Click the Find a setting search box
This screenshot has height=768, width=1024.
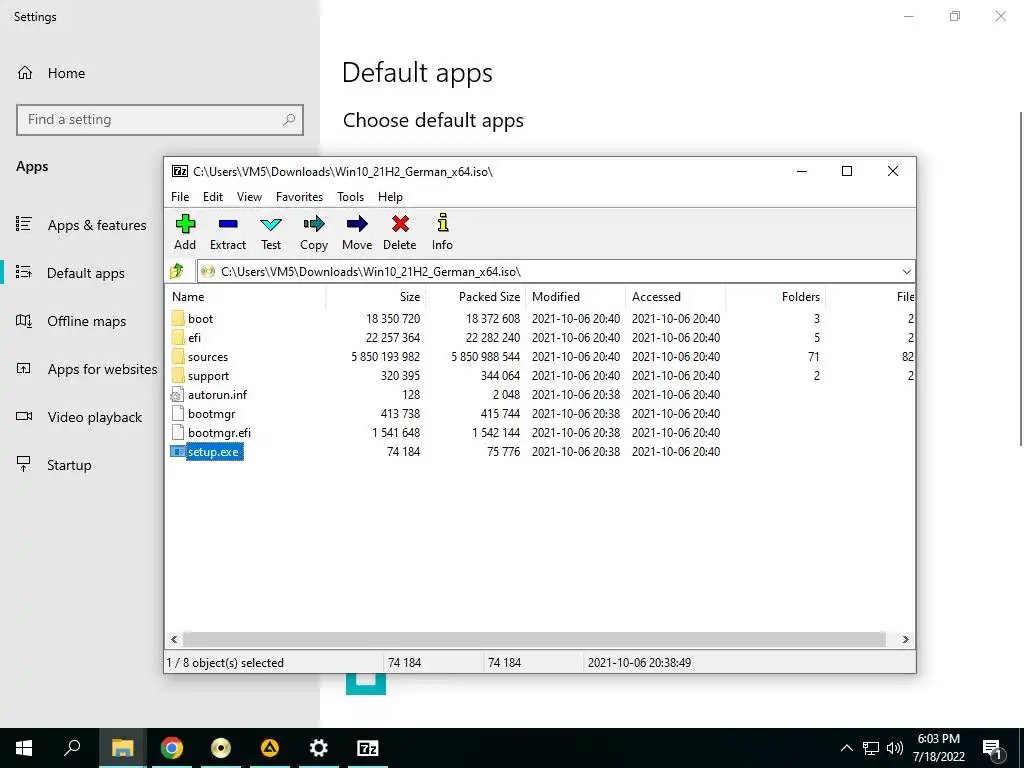[x=160, y=120]
